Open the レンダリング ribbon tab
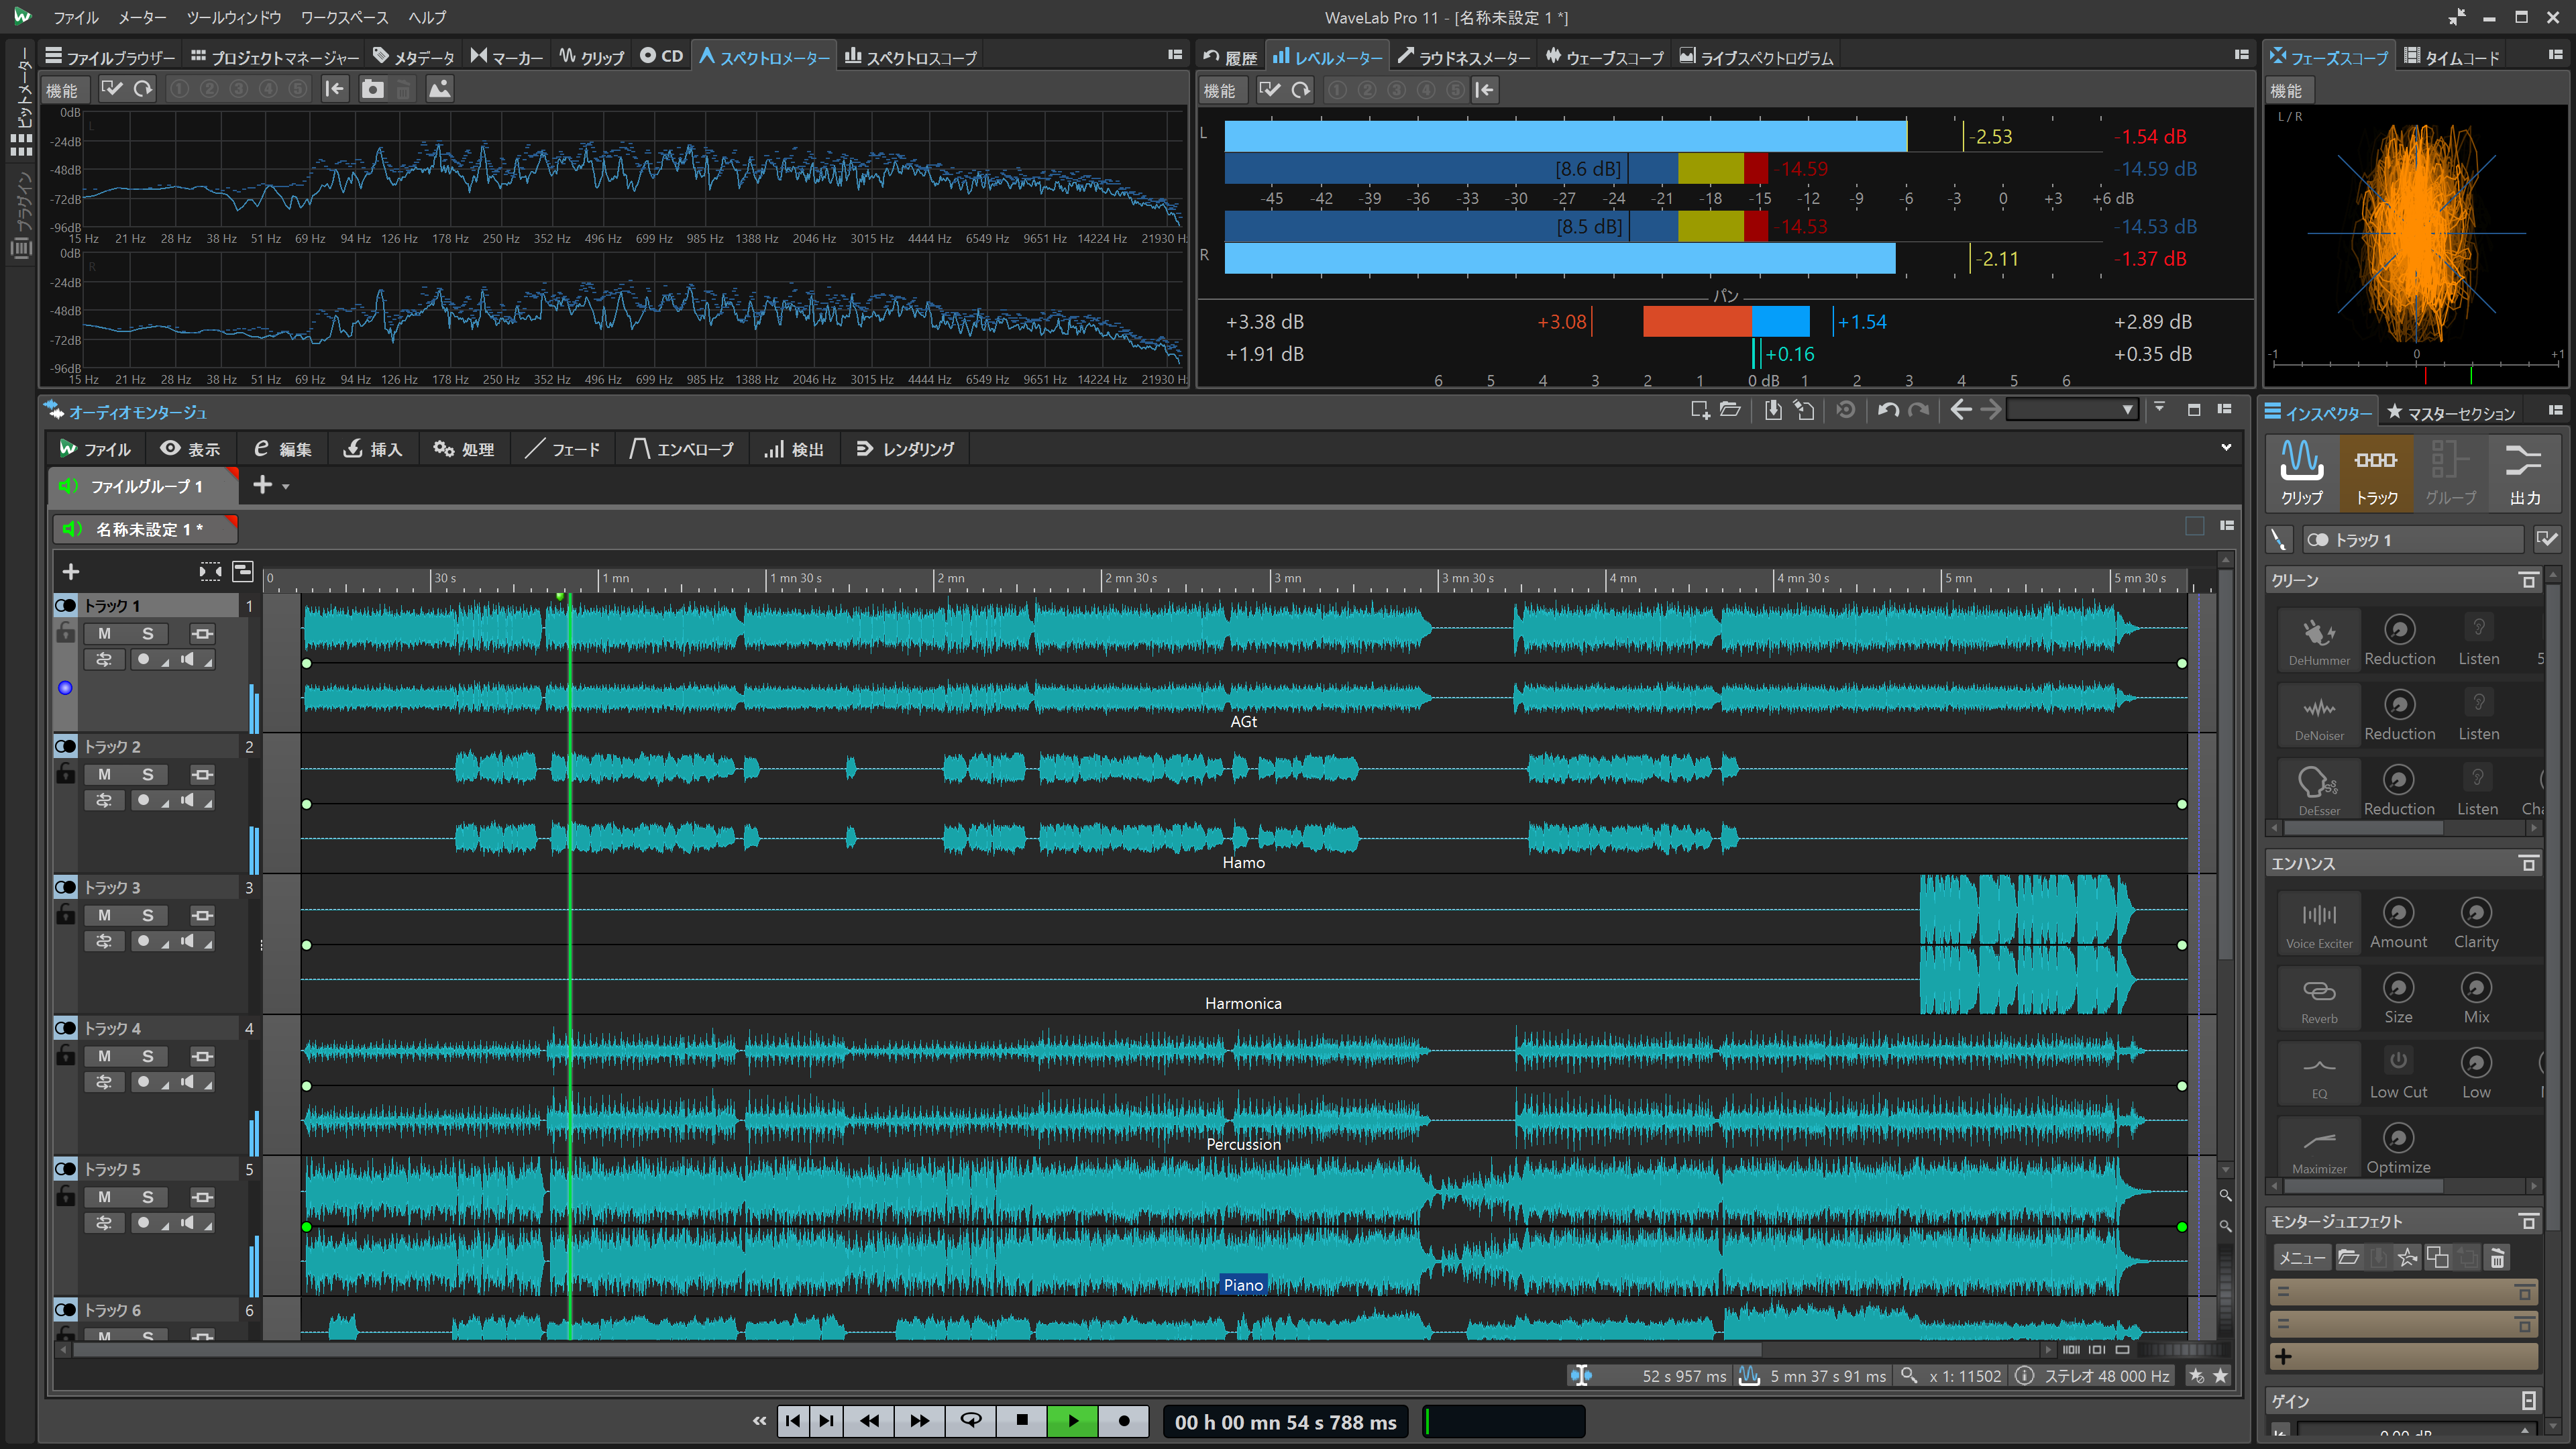Image resolution: width=2576 pixels, height=1449 pixels. coord(906,449)
